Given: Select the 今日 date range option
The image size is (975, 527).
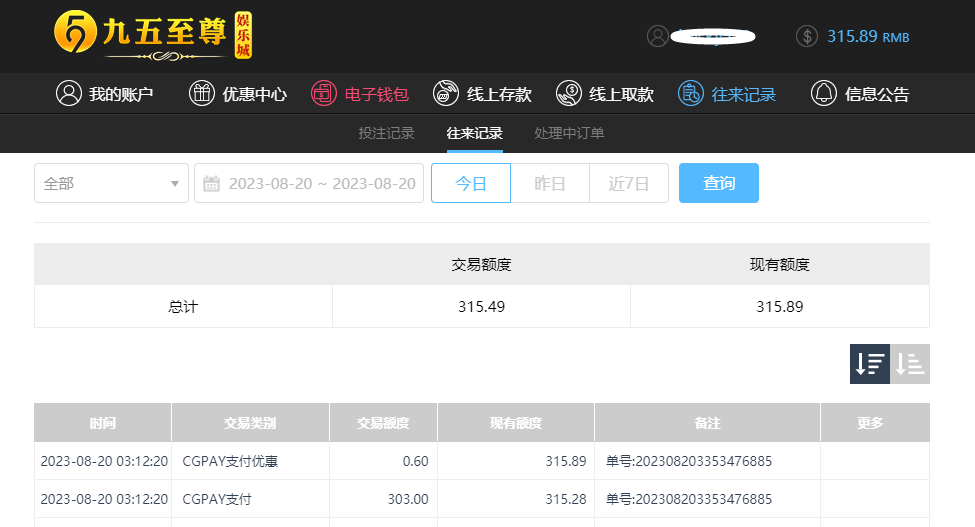Looking at the screenshot, I should click(471, 183).
